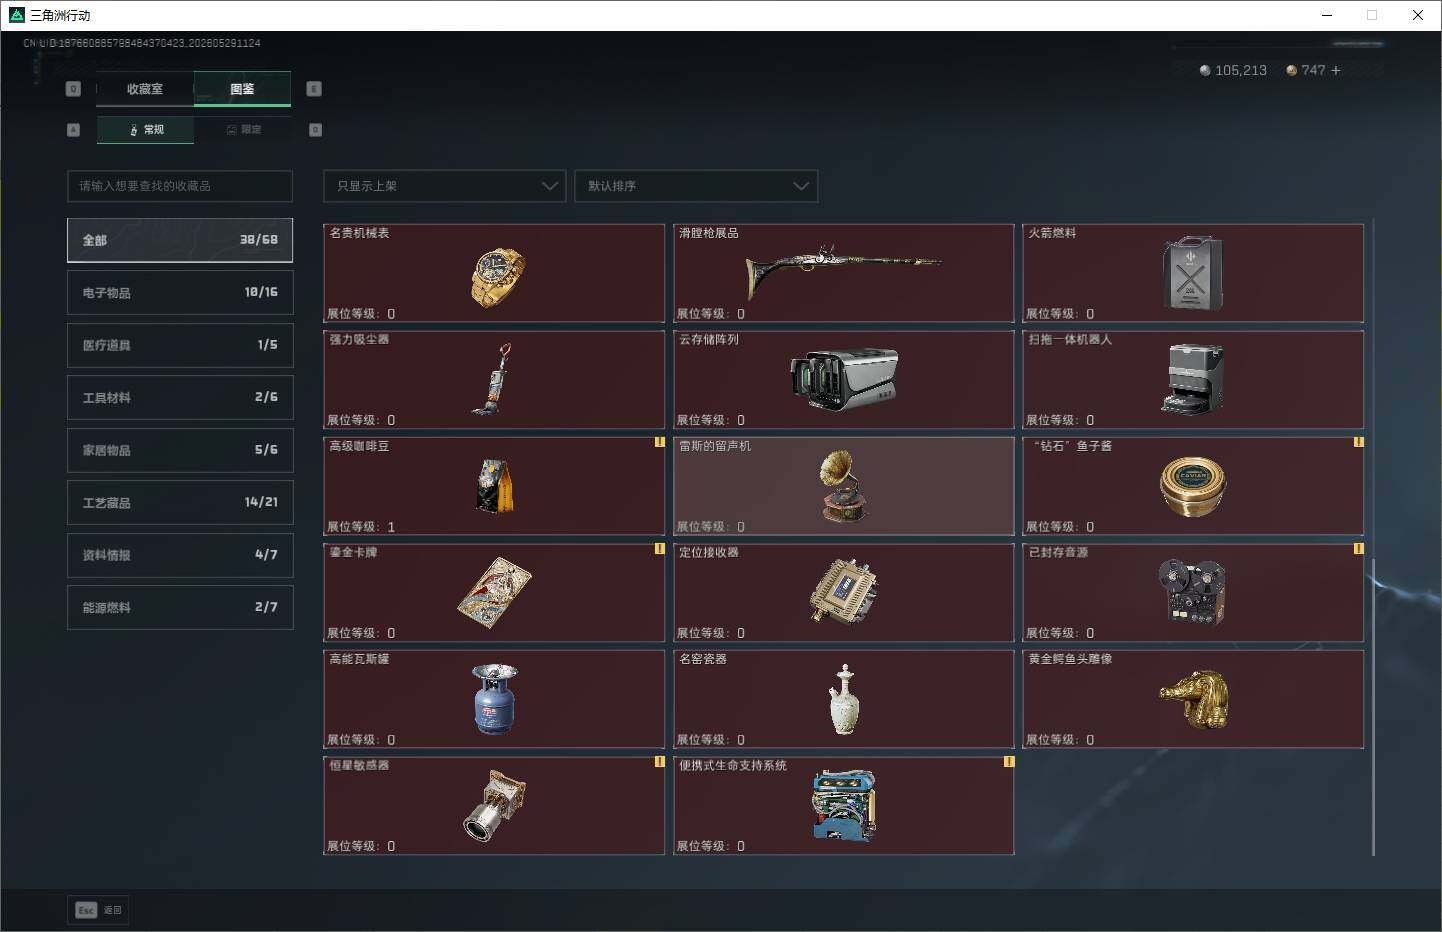
Task: Click the silver currency coin icon
Action: 1205,70
